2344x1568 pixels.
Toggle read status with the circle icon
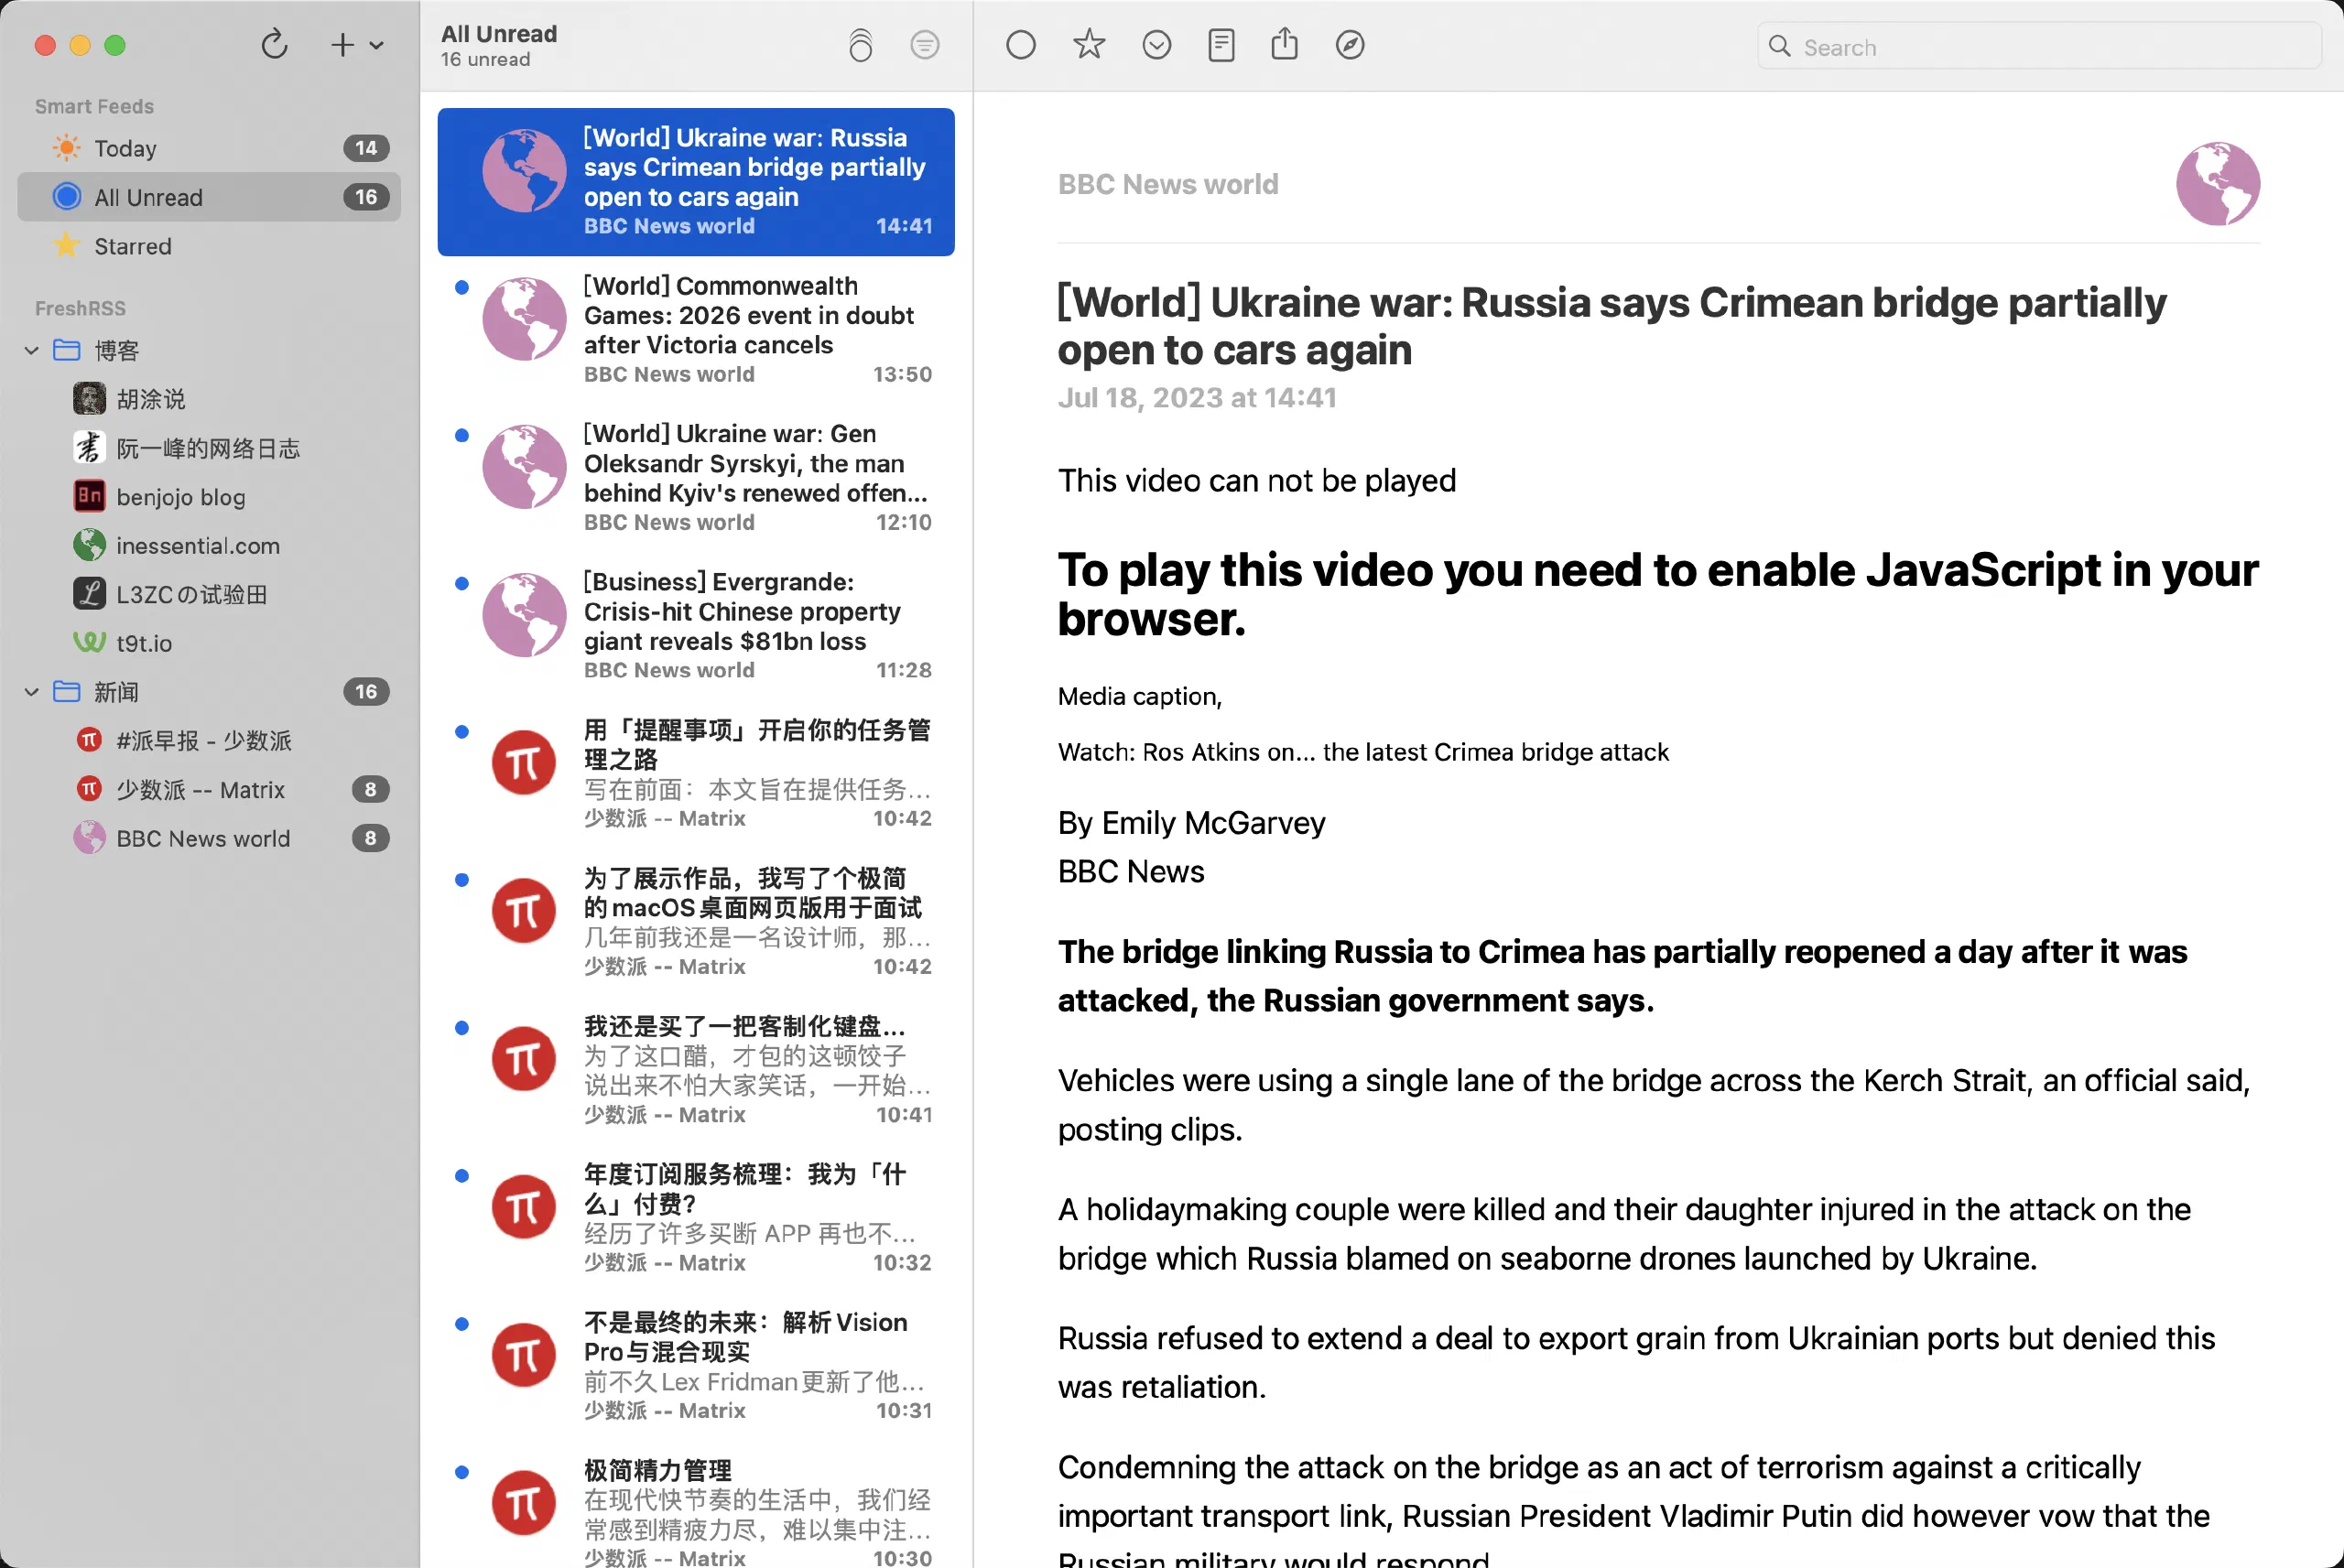click(1020, 45)
